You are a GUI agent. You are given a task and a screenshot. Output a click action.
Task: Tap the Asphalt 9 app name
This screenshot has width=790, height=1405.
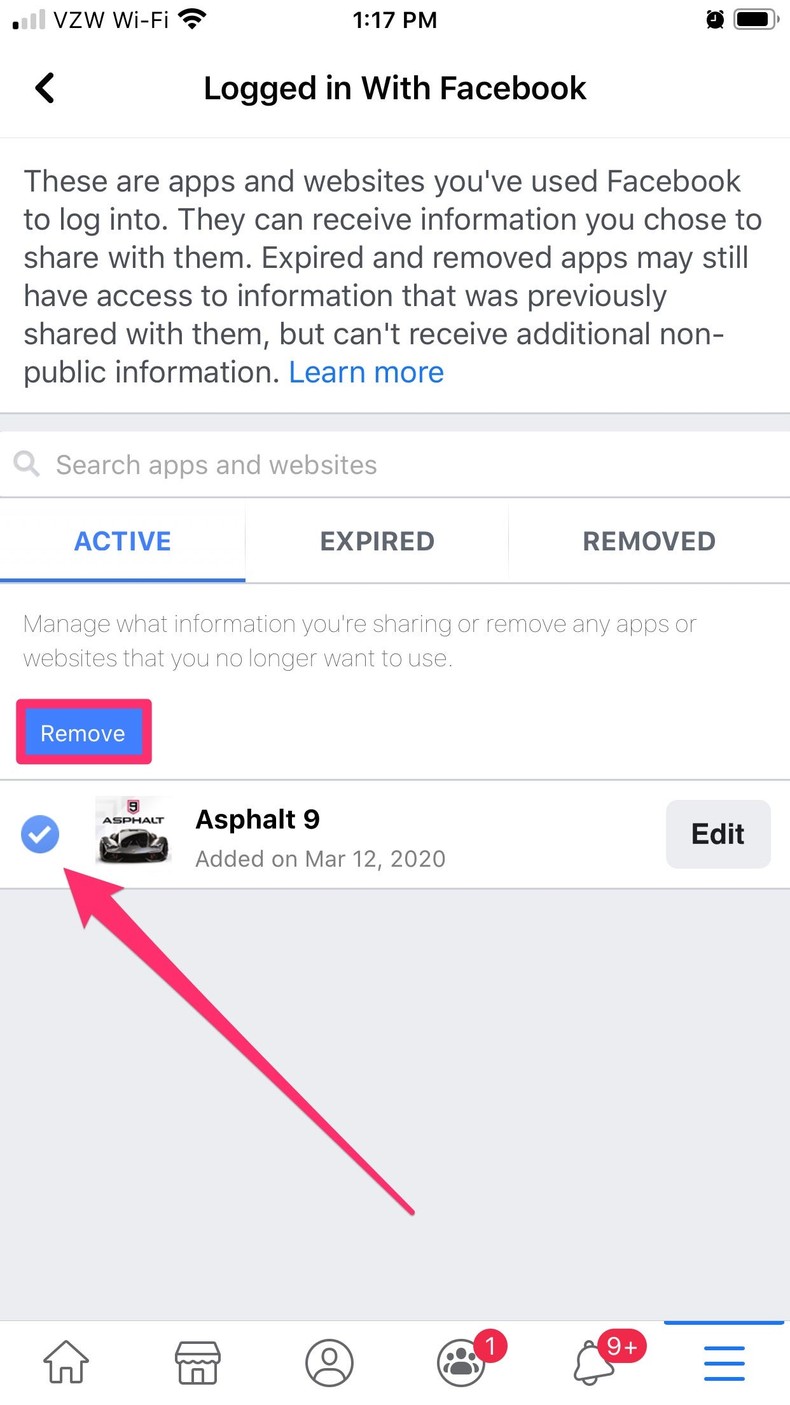coord(257,819)
